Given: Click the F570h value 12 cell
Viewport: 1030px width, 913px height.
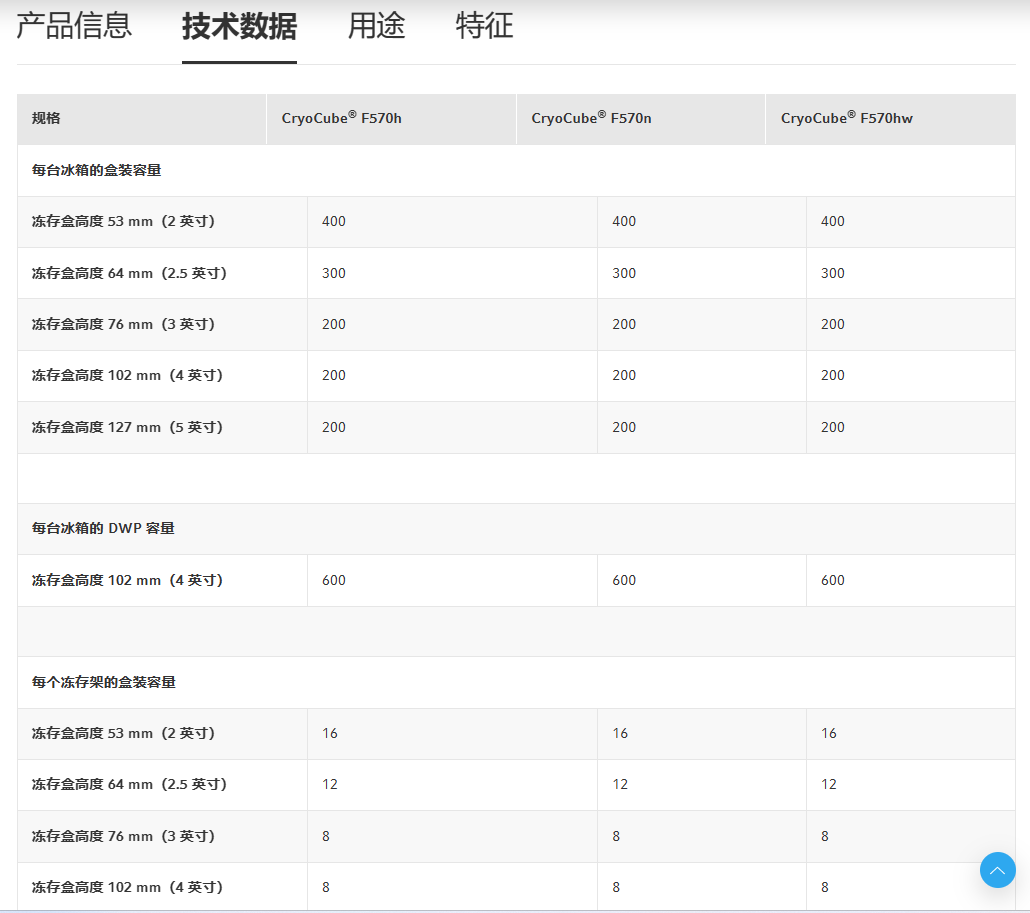Looking at the screenshot, I should [x=452, y=784].
